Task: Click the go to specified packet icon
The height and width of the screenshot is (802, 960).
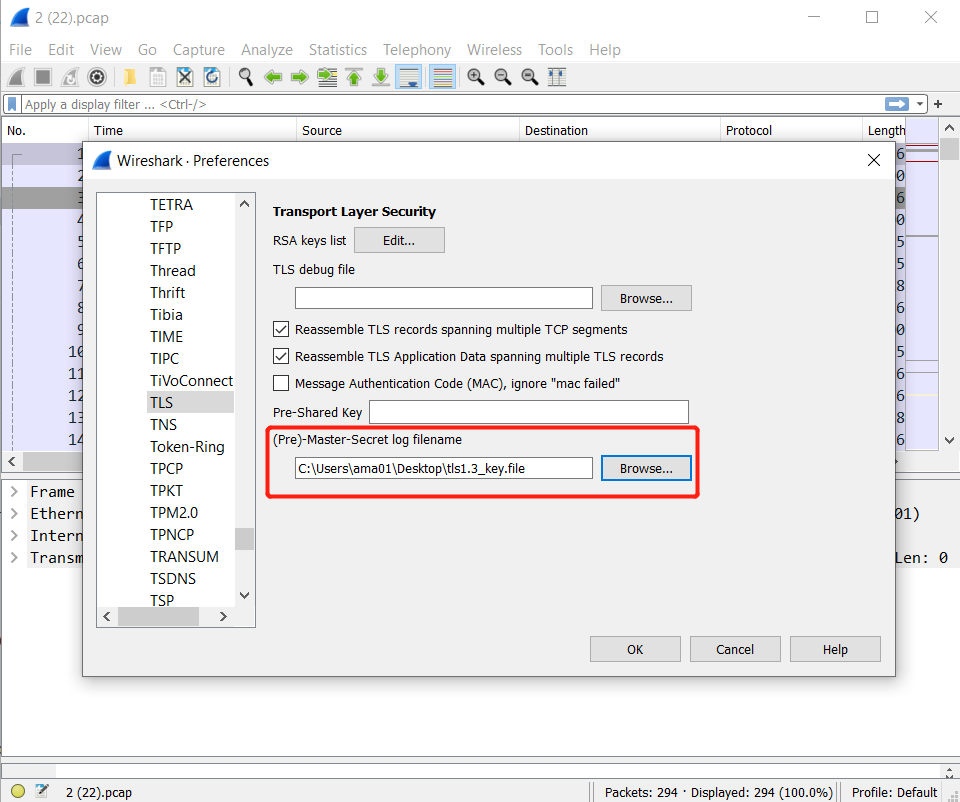Action: (327, 77)
